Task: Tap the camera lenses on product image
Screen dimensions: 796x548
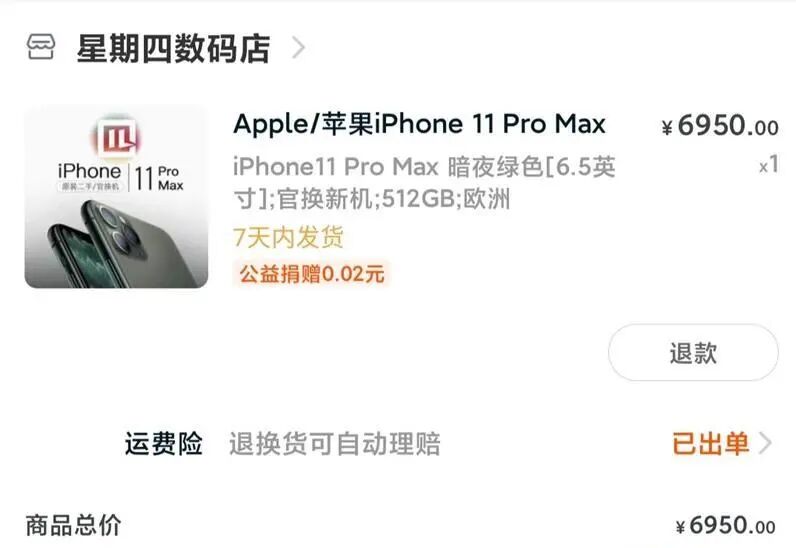Action: [x=118, y=226]
